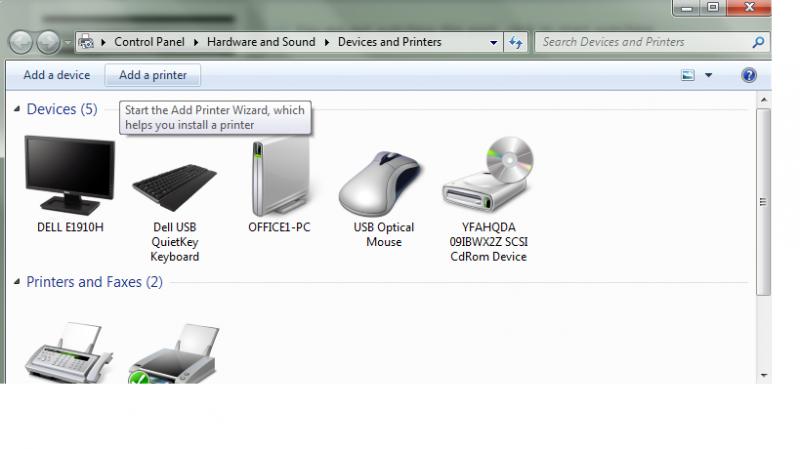Click in the Search Devices and Printers field
Image resolution: width=800 pixels, height=449 pixels.
[640, 42]
